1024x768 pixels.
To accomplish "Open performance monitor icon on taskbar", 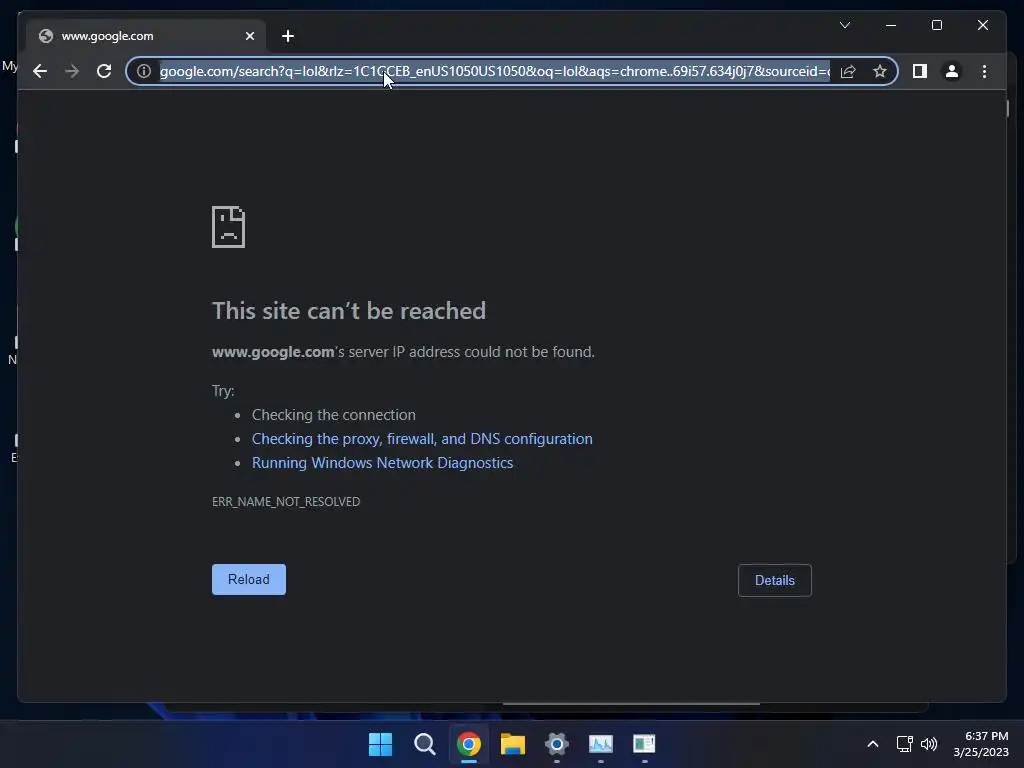I will [x=601, y=744].
